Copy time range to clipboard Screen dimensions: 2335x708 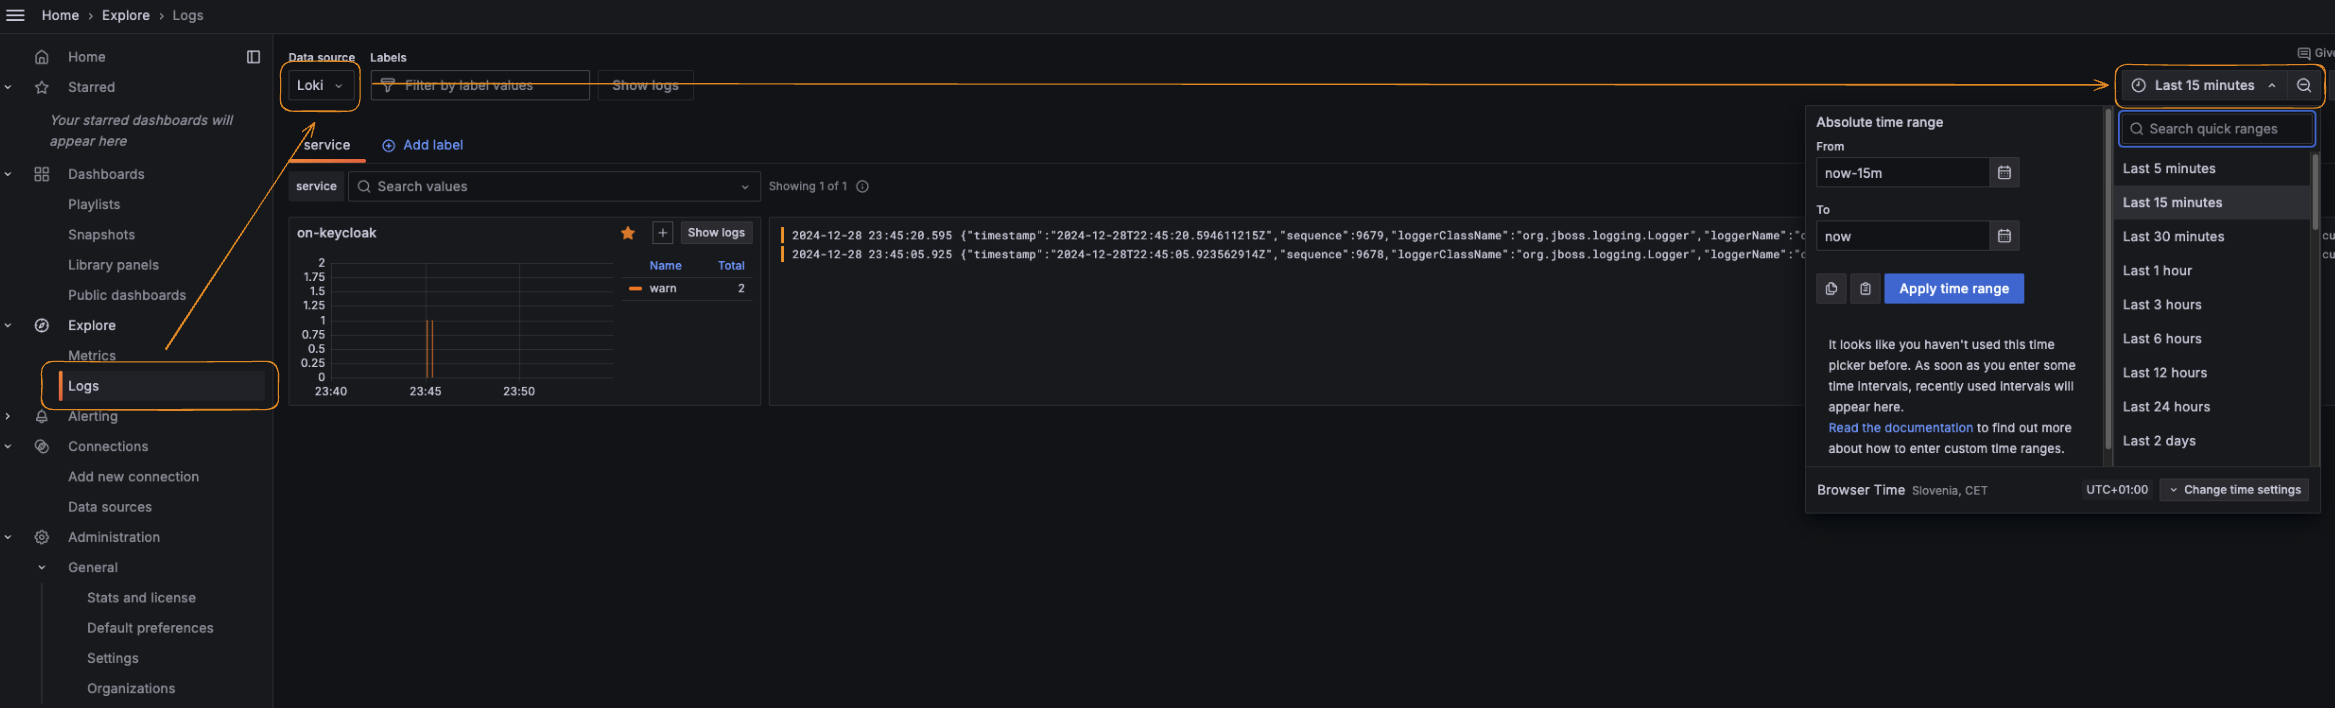coord(1831,289)
